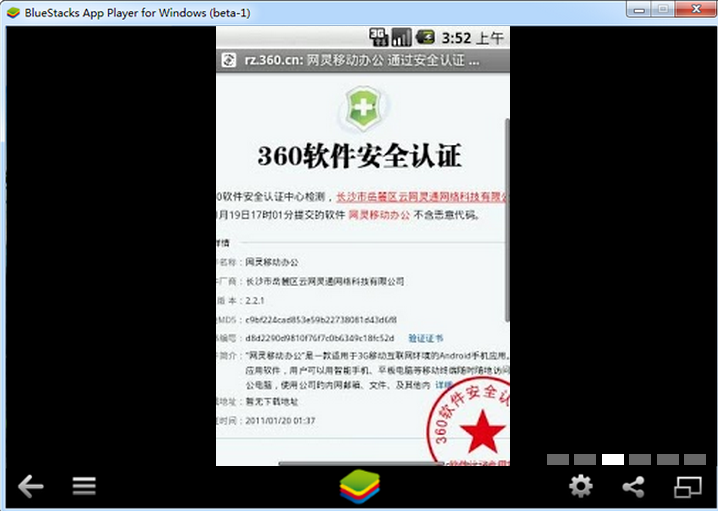This screenshot has width=718, height=511.
Task: Tap the 3G network status icon
Action: [379, 37]
